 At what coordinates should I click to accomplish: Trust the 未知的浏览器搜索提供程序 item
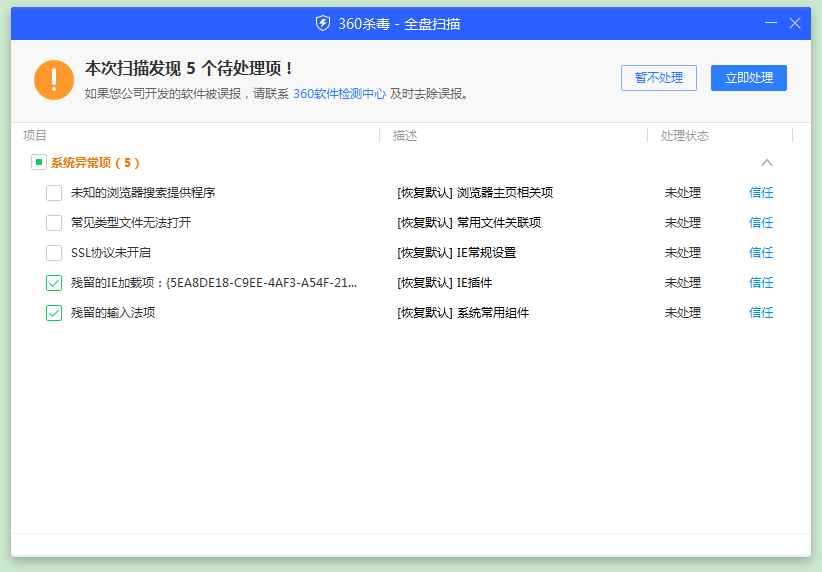761,193
